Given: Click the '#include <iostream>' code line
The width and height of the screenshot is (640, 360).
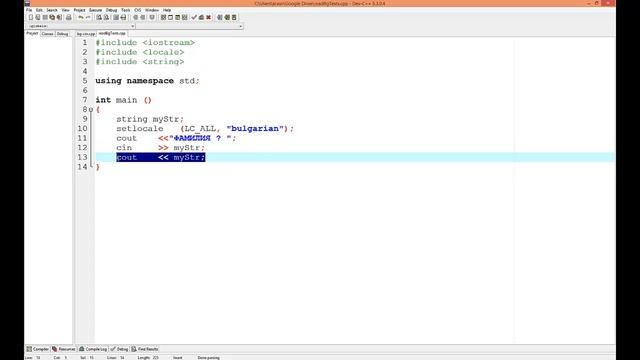Looking at the screenshot, I should [x=145, y=43].
